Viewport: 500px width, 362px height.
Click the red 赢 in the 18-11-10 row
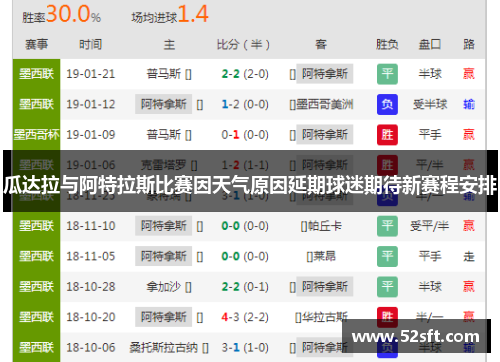[x=469, y=226]
